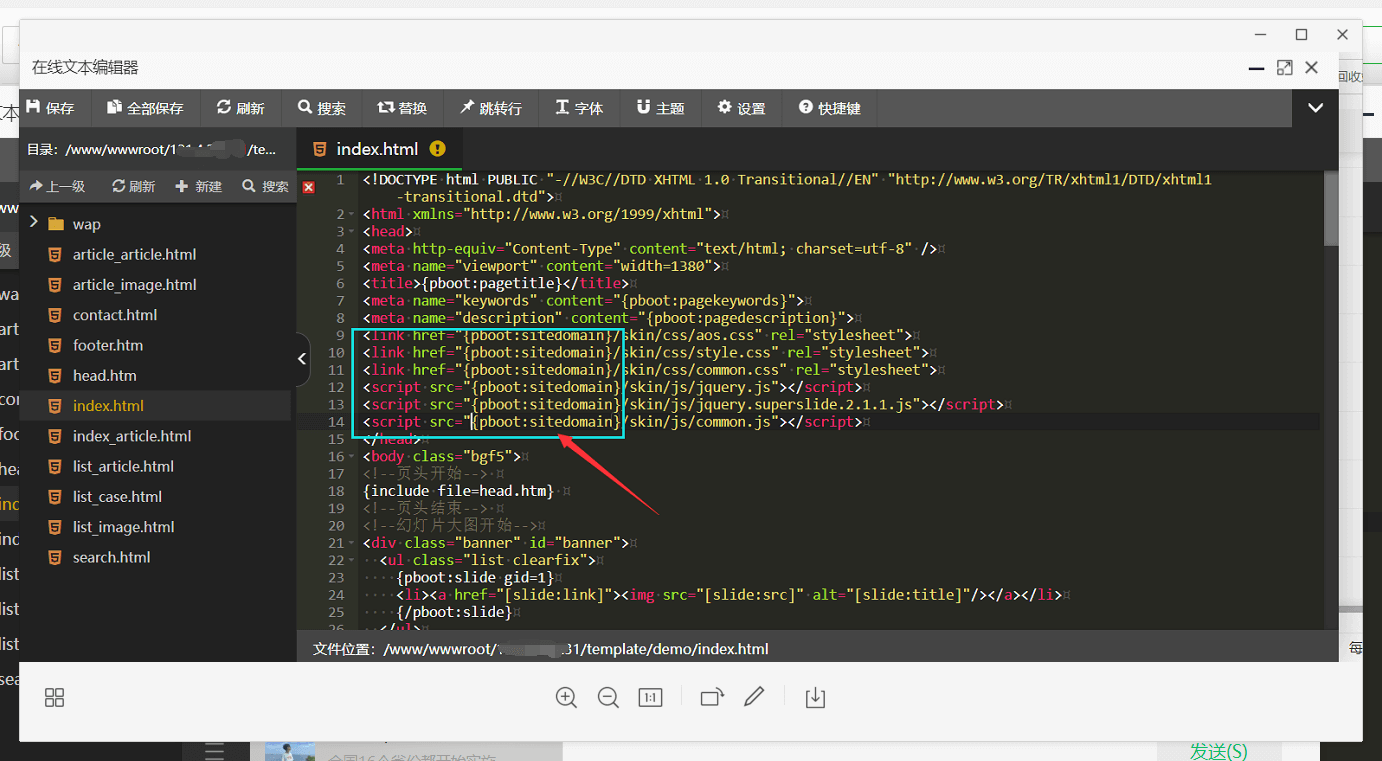Expand the wap folder
Screen dimensions: 1382x761
pos(34,223)
